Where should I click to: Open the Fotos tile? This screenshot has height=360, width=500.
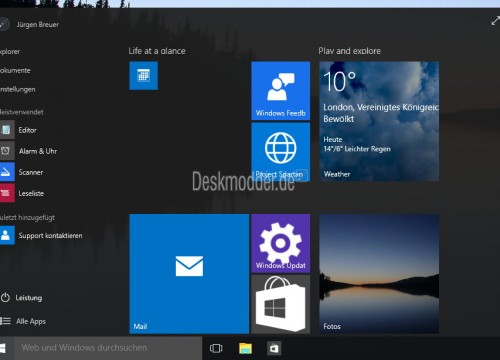(x=379, y=274)
